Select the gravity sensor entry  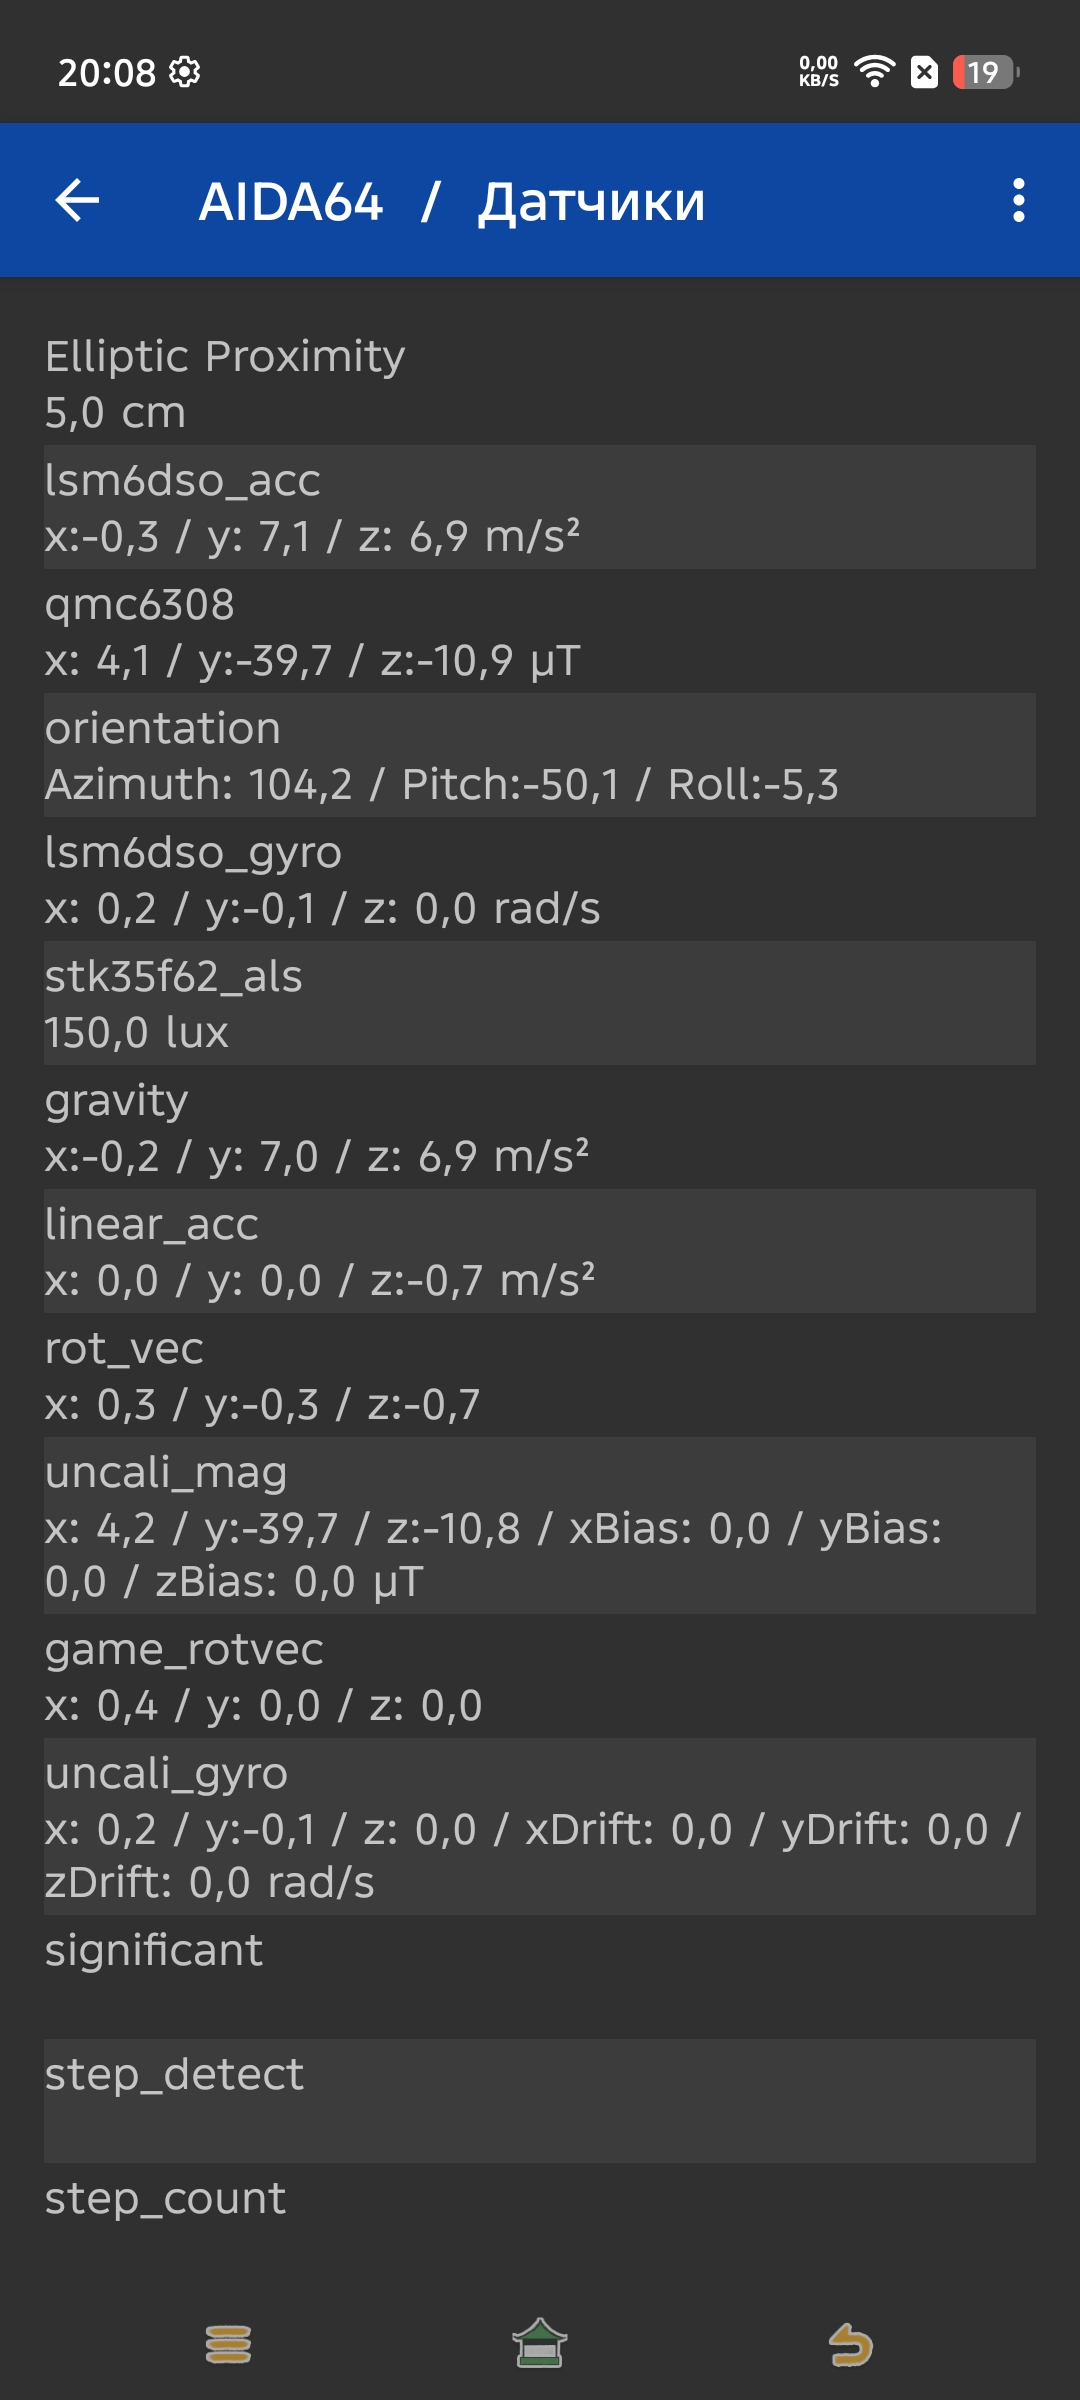click(x=540, y=1128)
